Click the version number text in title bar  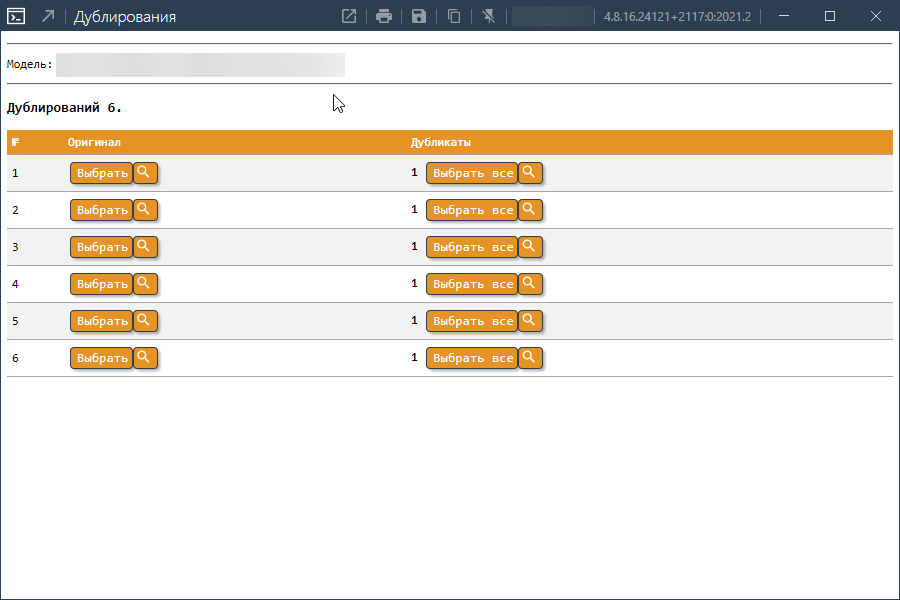[x=677, y=16]
